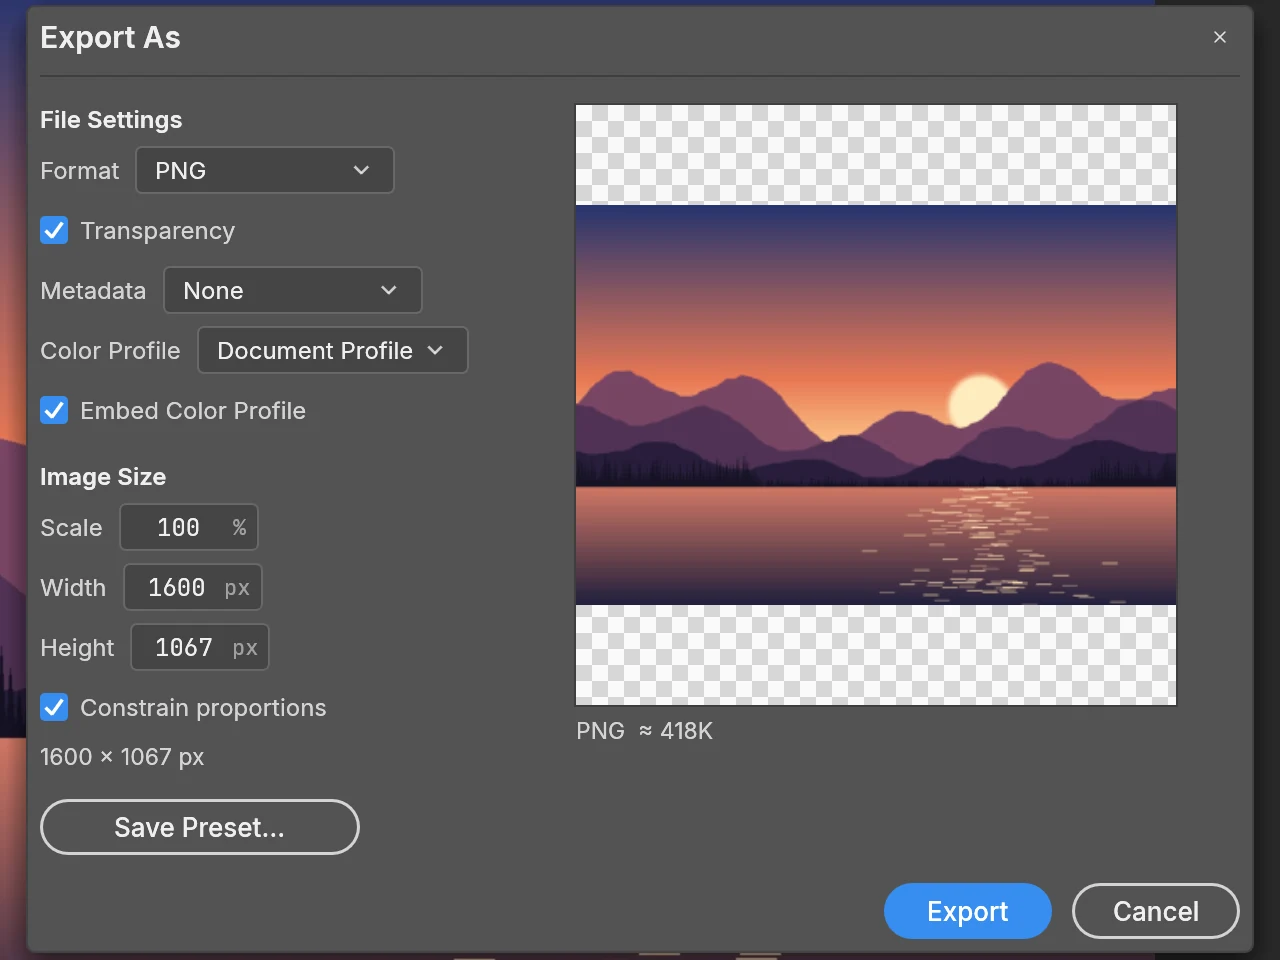
Task: Click the sunset export preview image
Action: 876,405
